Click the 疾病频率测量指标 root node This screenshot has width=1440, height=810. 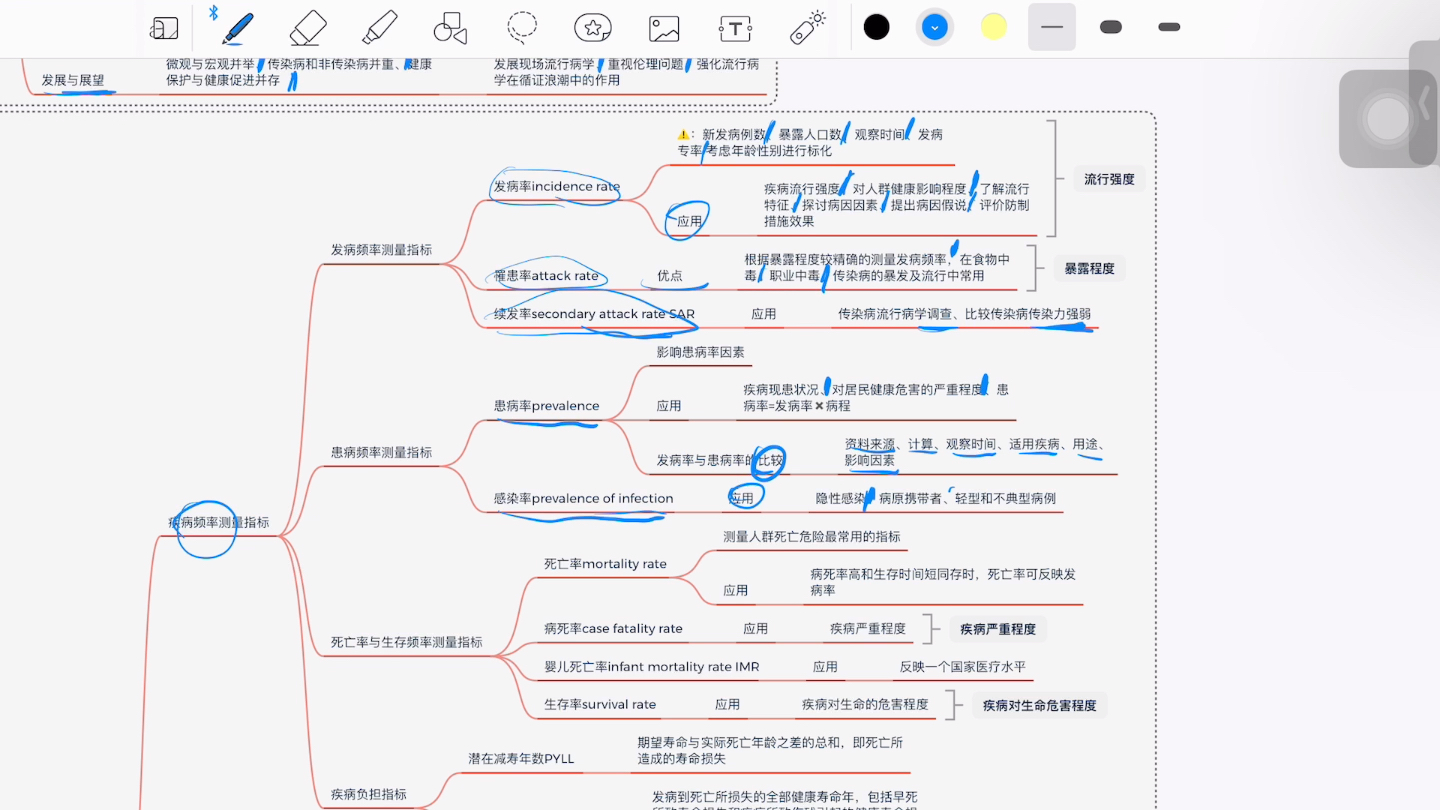coord(218,523)
